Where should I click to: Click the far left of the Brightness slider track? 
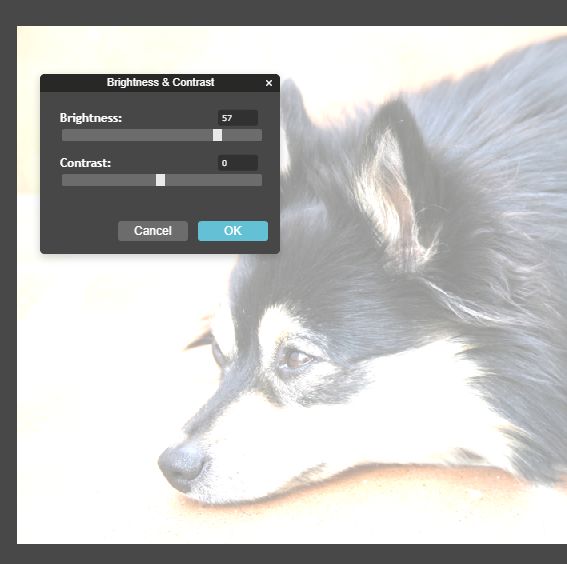pyautogui.click(x=65, y=135)
